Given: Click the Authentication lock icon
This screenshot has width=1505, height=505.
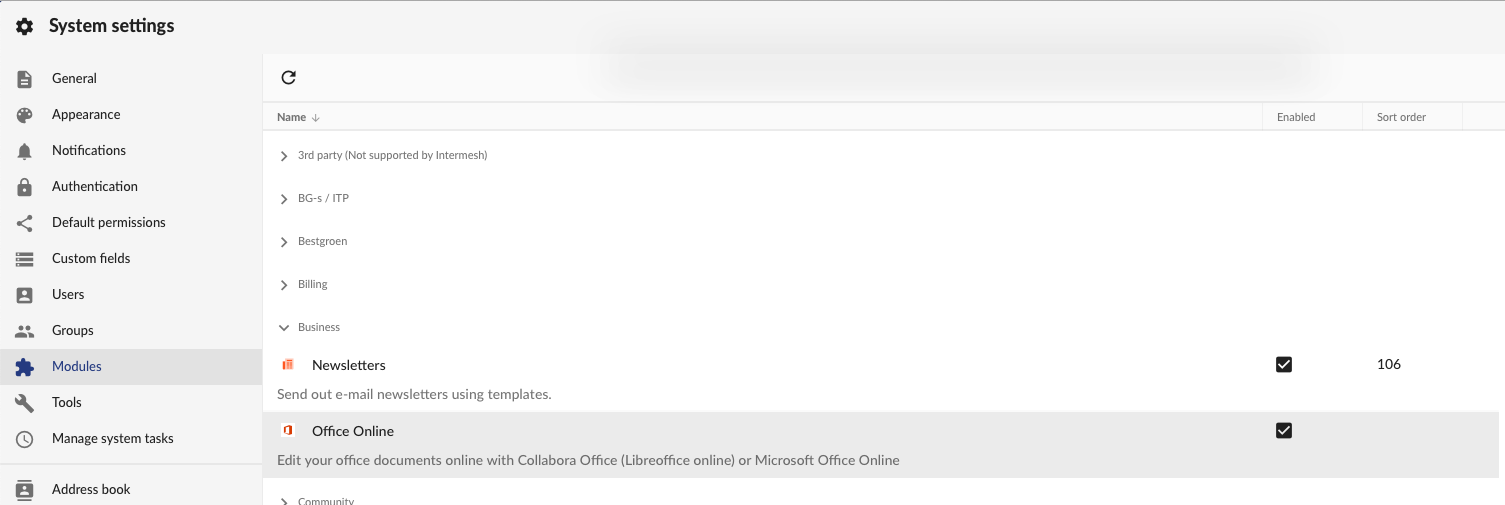Looking at the screenshot, I should point(25,187).
